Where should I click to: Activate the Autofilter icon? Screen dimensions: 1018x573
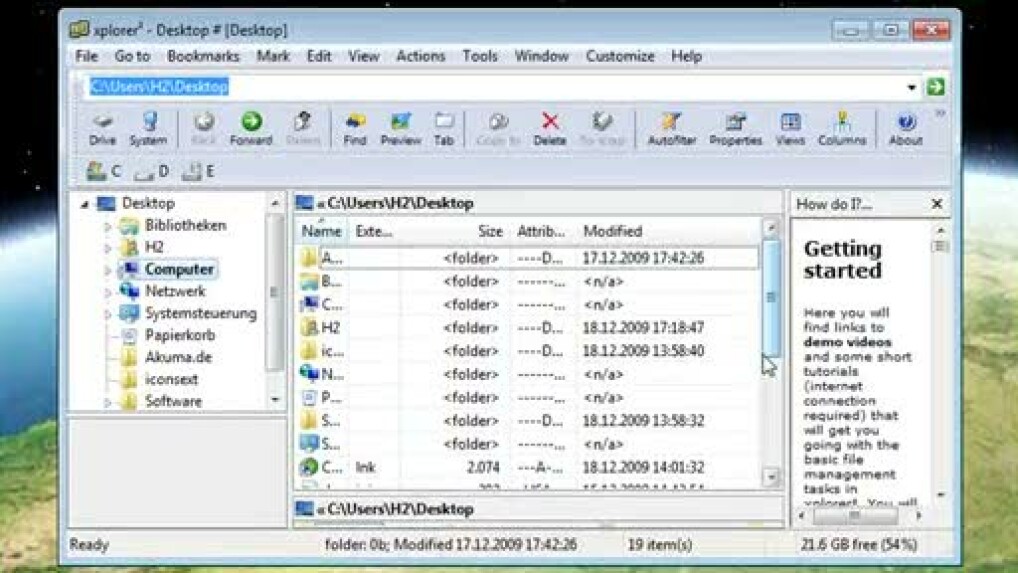point(671,128)
